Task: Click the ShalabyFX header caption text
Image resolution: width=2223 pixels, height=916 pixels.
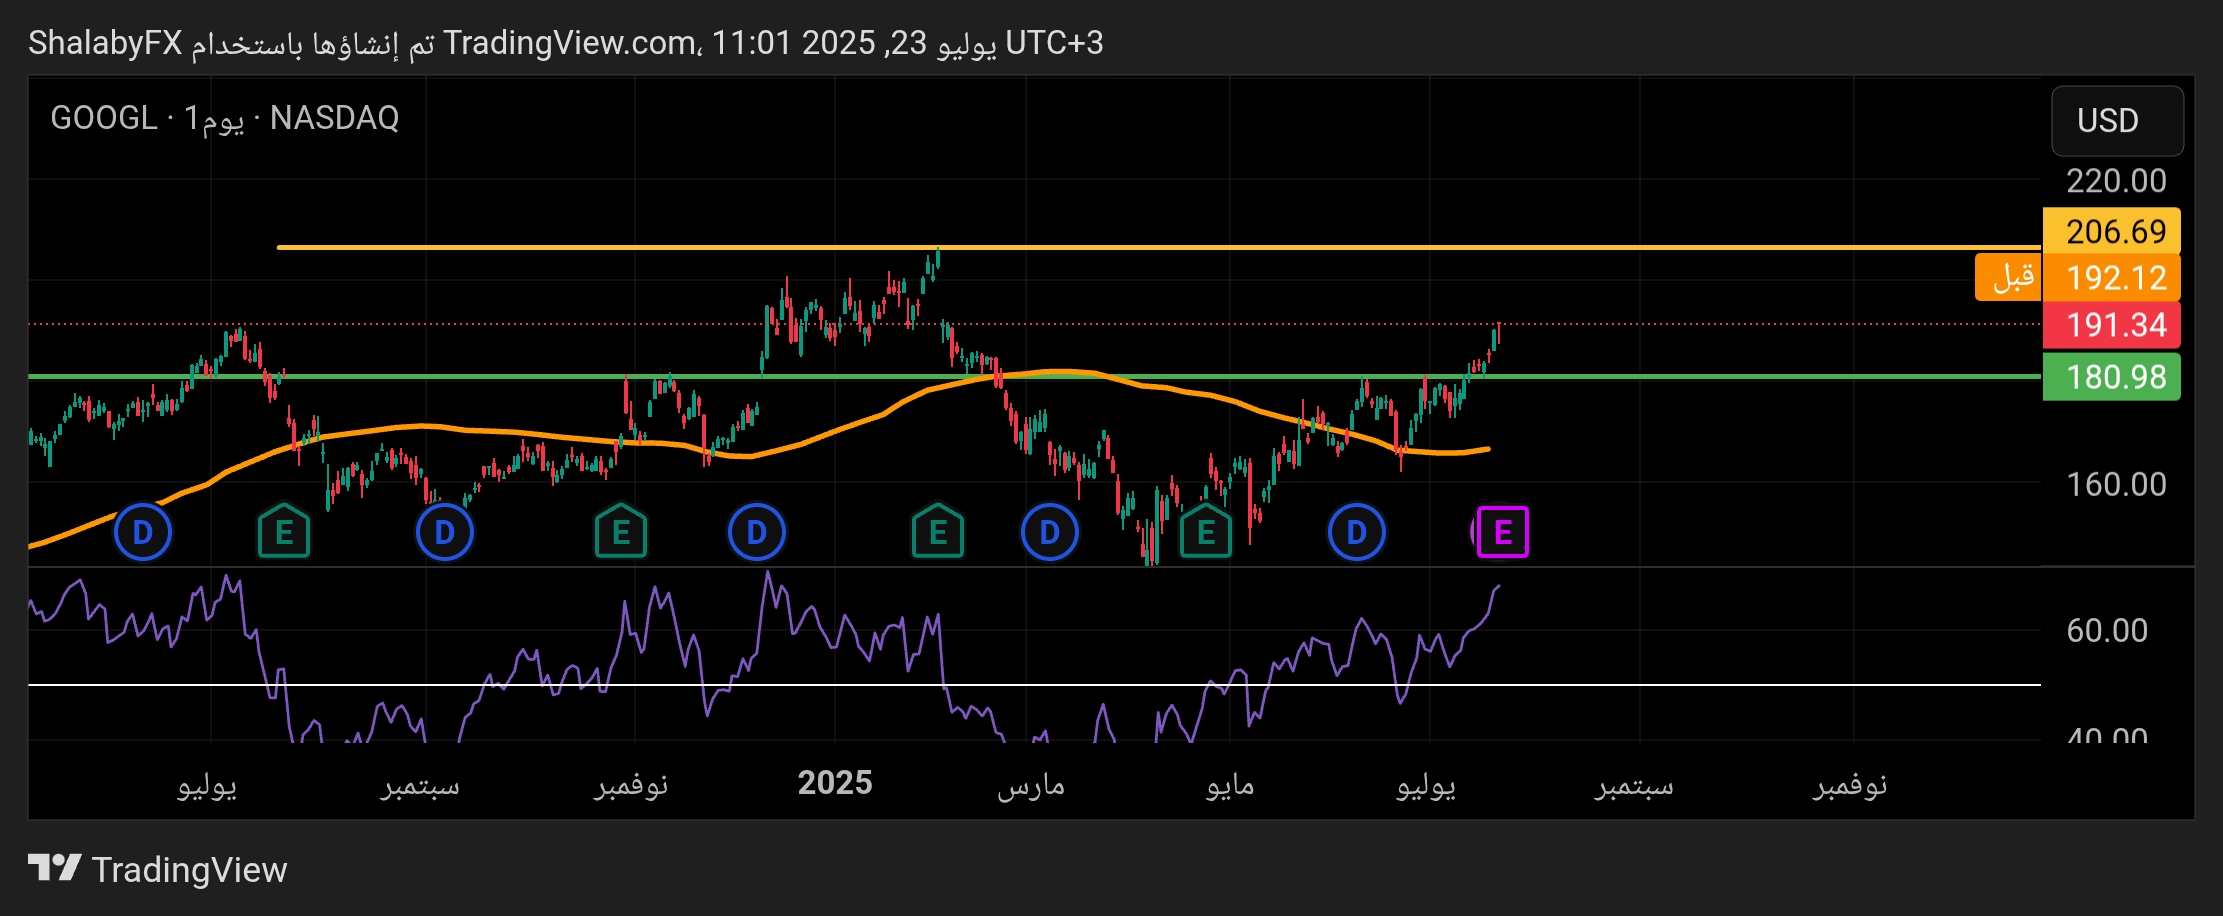Action: click(565, 43)
